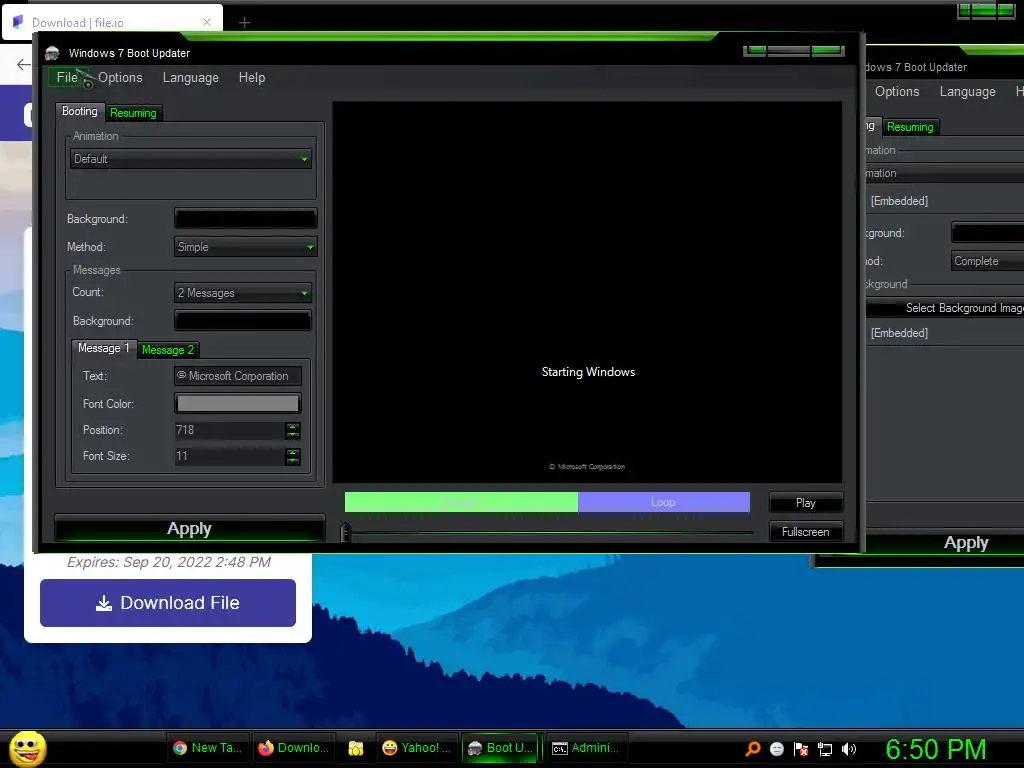
Task: Go back in the browser
Action: 24,64
